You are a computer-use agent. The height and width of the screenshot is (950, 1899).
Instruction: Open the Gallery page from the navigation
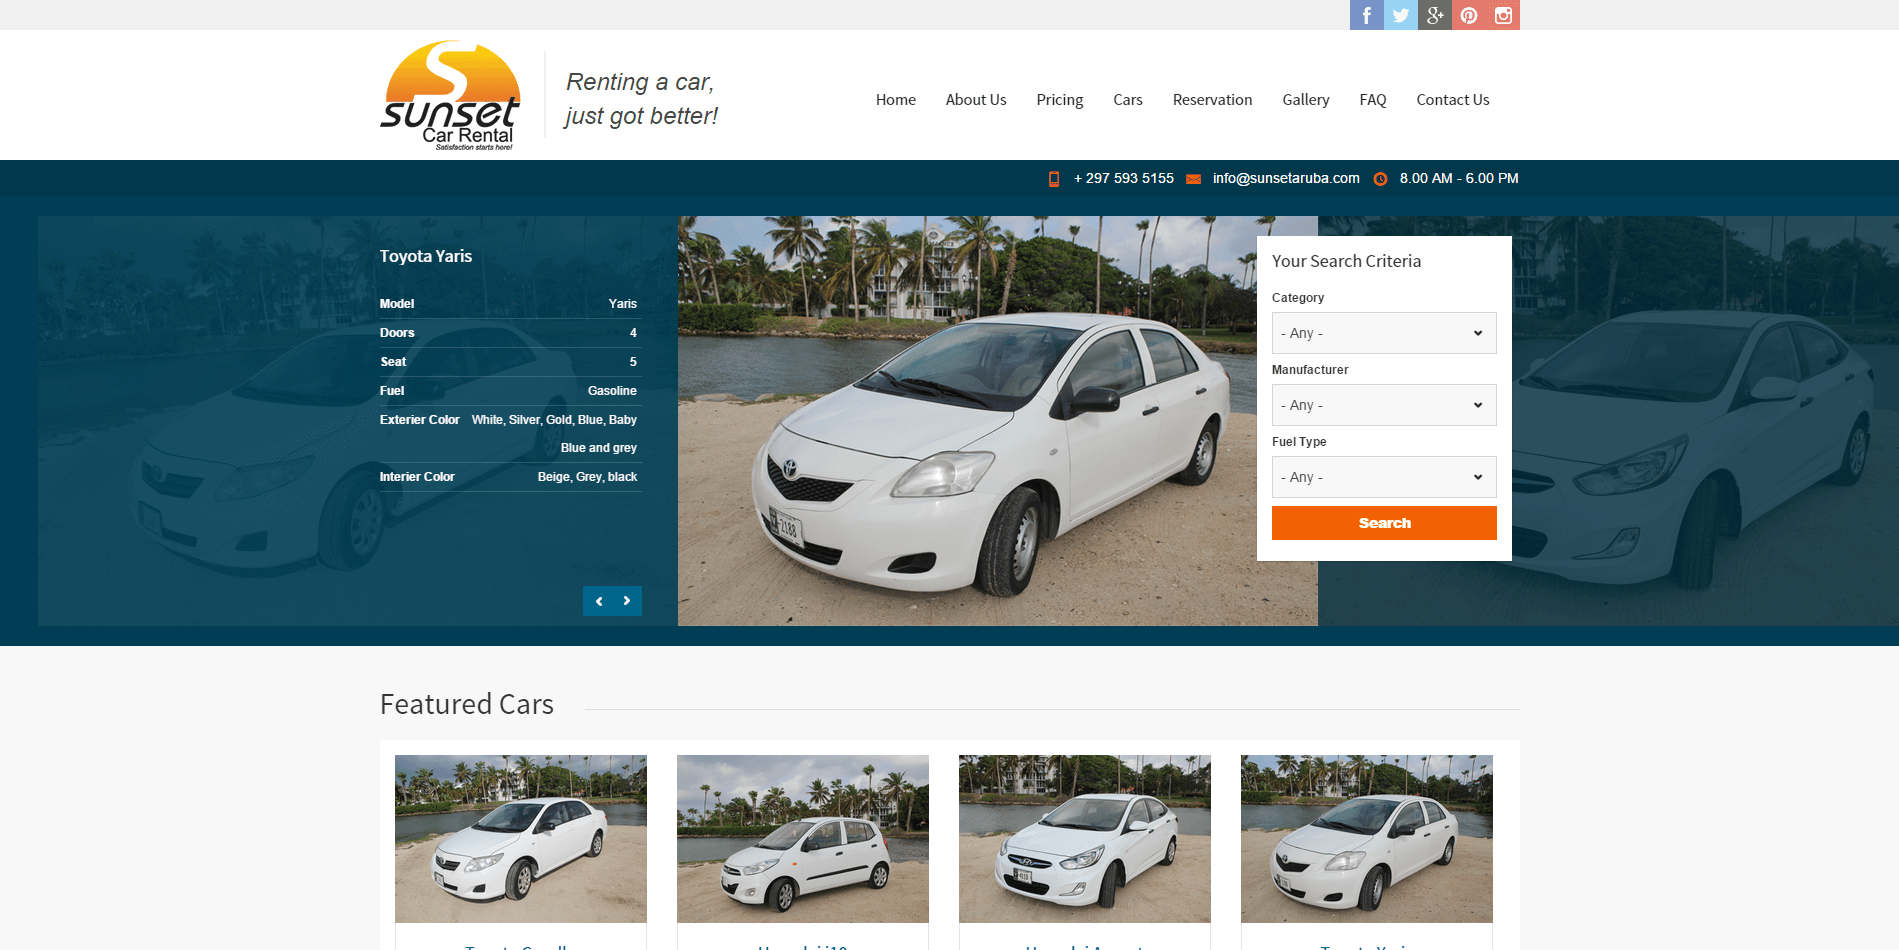[x=1305, y=99]
